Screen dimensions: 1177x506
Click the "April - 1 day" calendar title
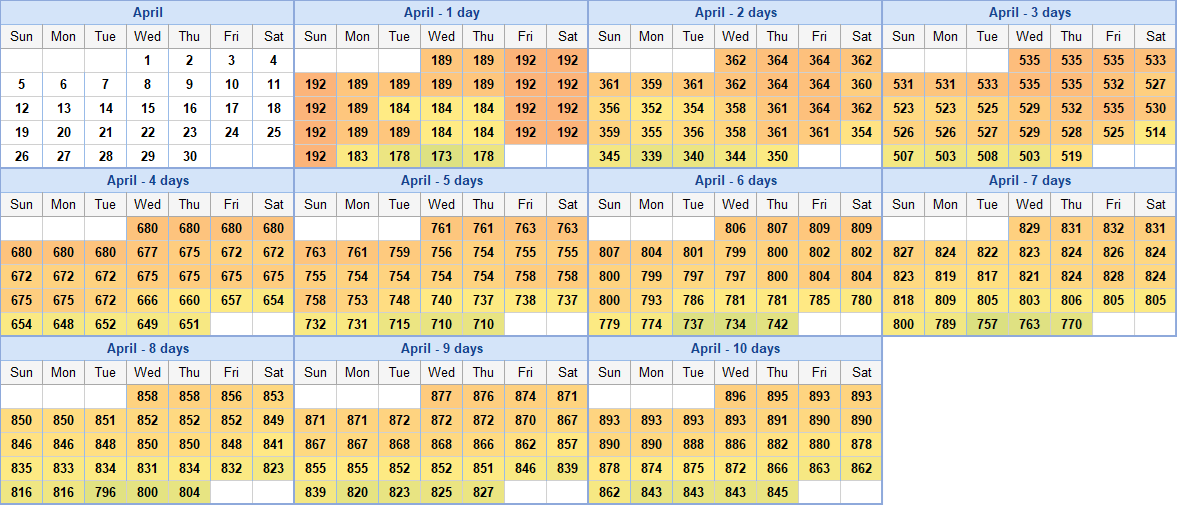pos(441,13)
